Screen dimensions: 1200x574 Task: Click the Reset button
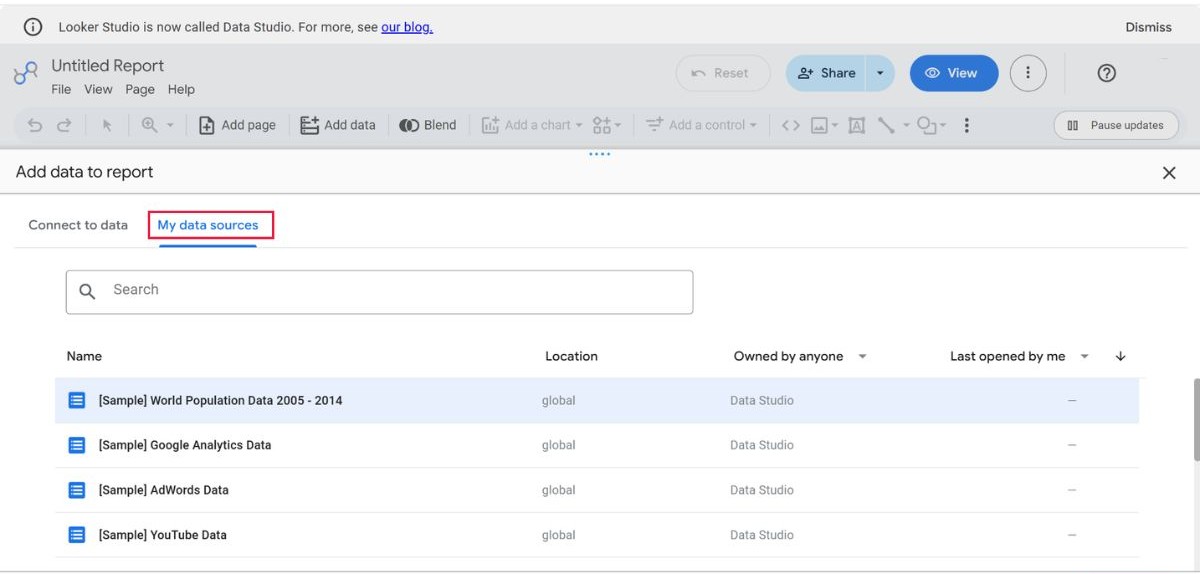pyautogui.click(x=723, y=73)
